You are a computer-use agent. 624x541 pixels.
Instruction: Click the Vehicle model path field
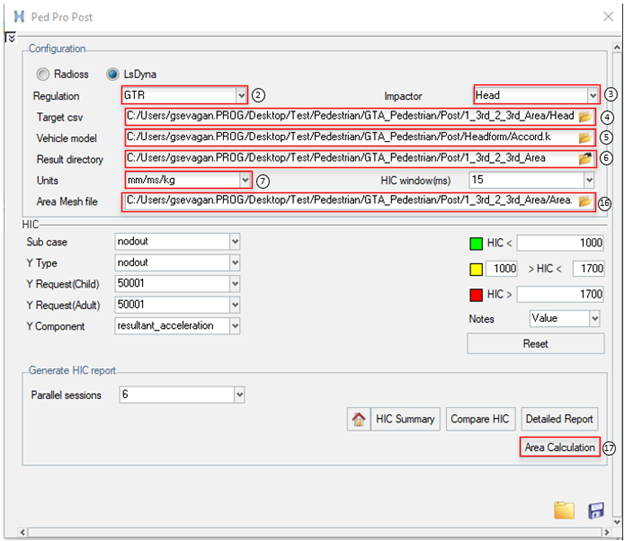click(351, 138)
